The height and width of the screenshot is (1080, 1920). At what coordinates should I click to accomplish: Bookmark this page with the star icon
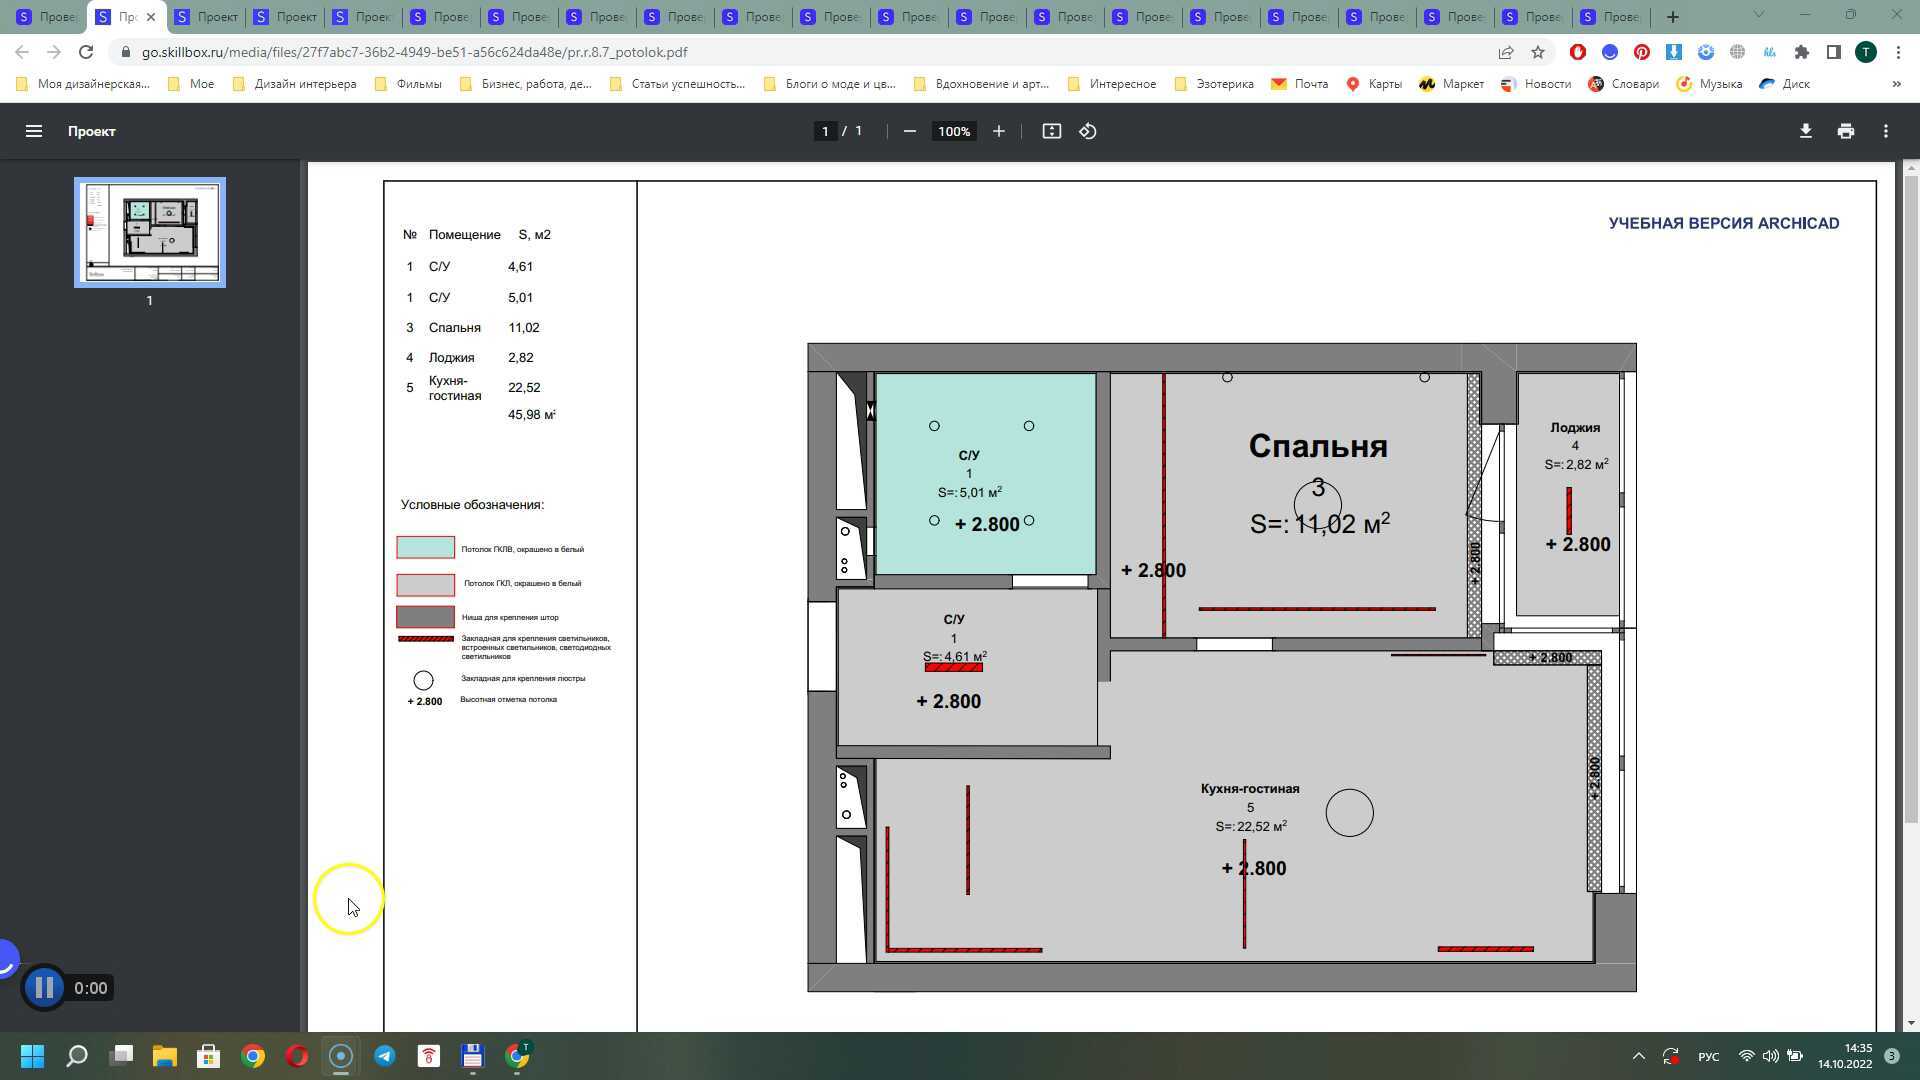(1538, 52)
